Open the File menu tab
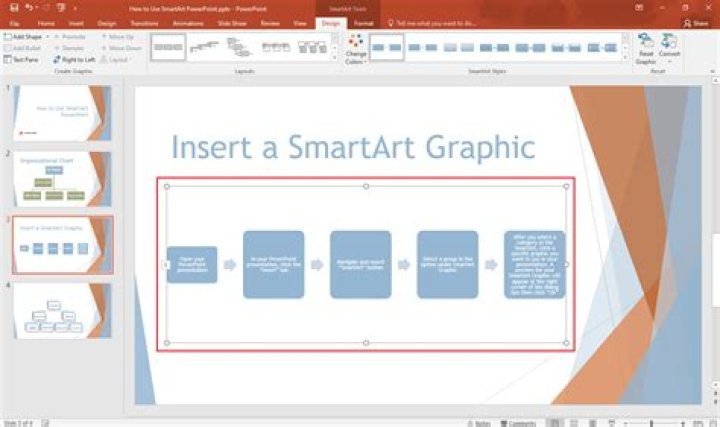This screenshot has width=720, height=427. point(14,23)
